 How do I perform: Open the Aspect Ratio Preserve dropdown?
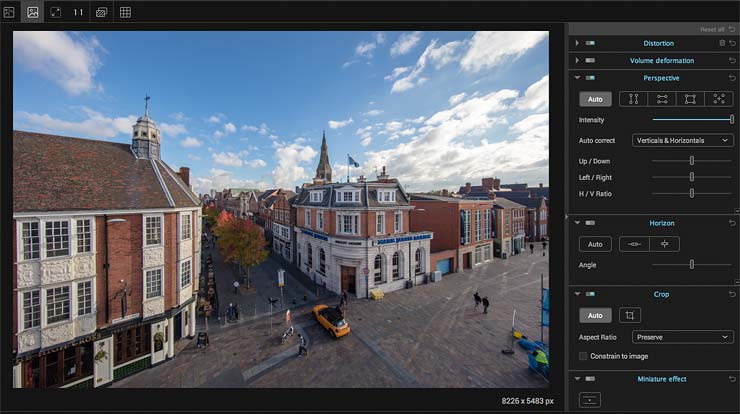click(x=682, y=337)
